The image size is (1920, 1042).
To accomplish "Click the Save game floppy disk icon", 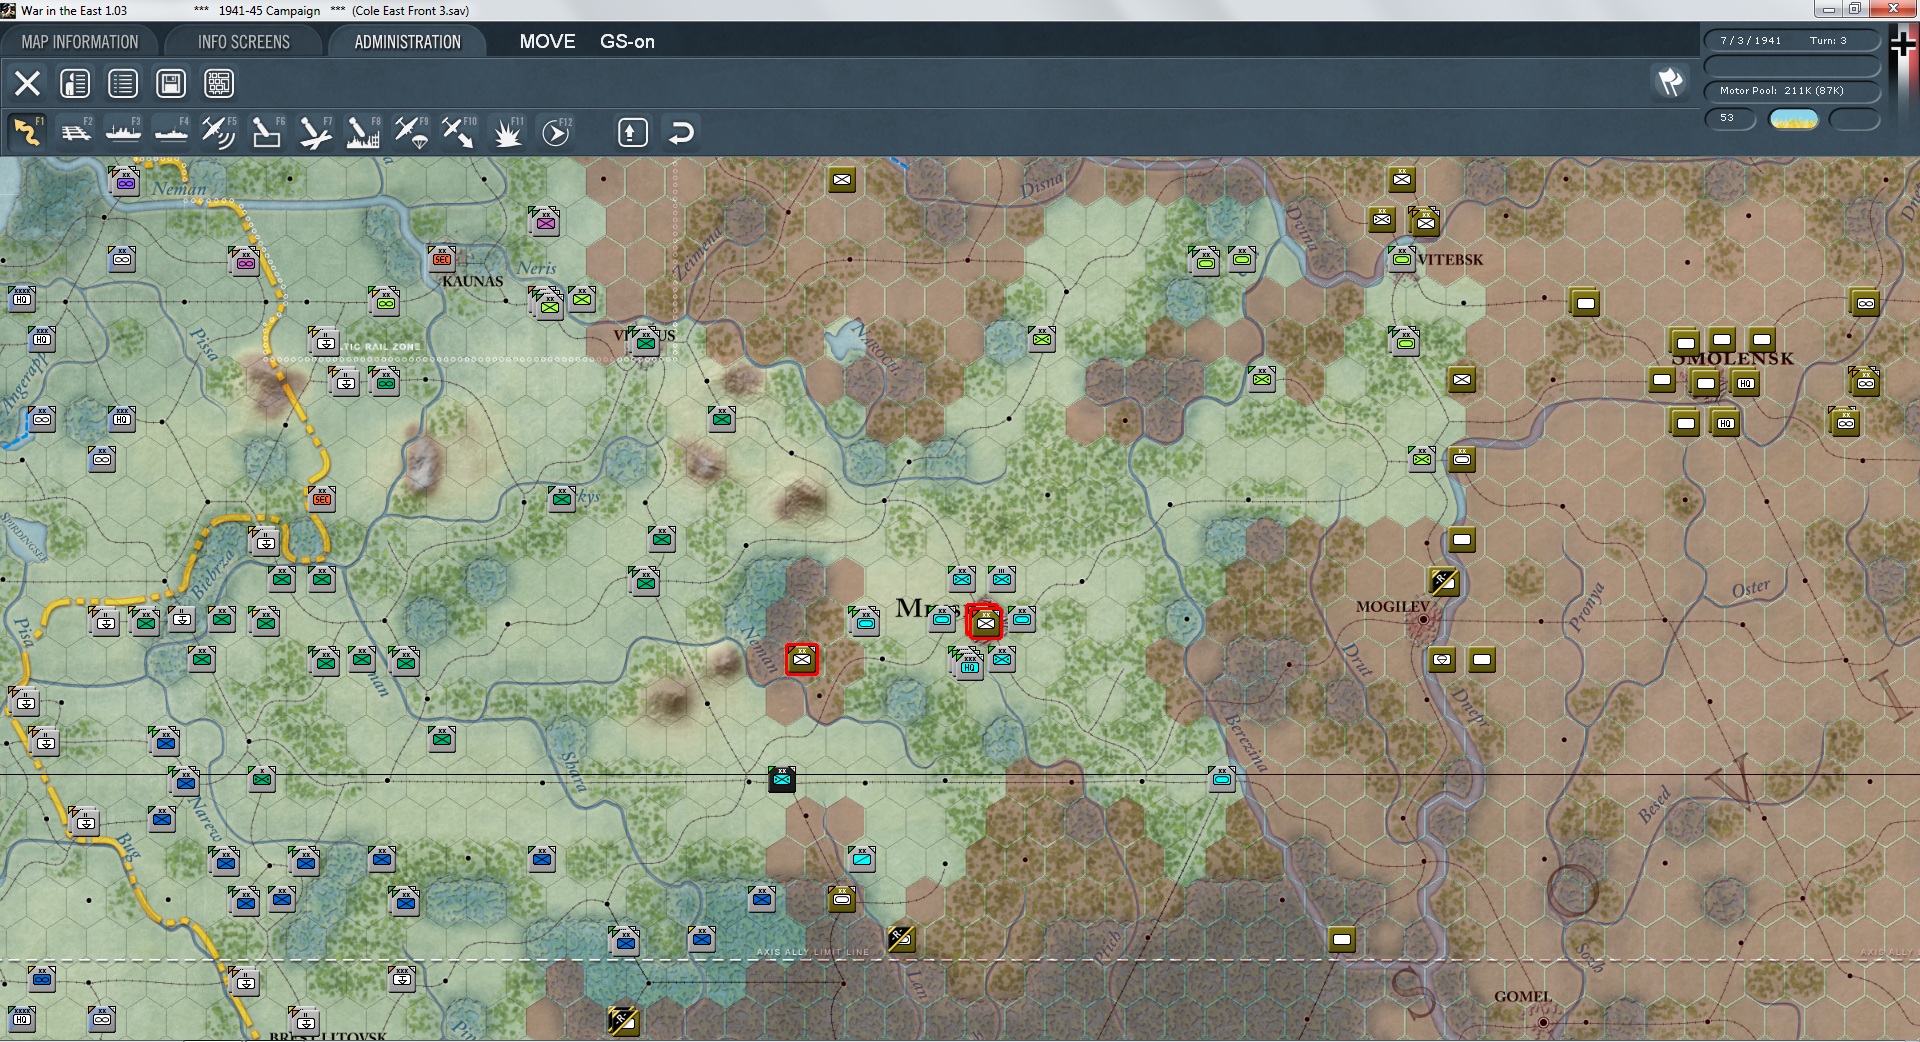I will (171, 83).
